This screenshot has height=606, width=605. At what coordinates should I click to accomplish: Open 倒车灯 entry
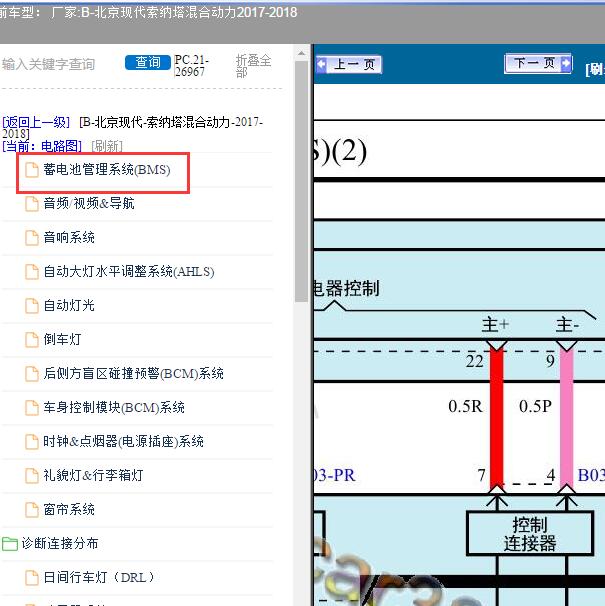pyautogui.click(x=62, y=339)
